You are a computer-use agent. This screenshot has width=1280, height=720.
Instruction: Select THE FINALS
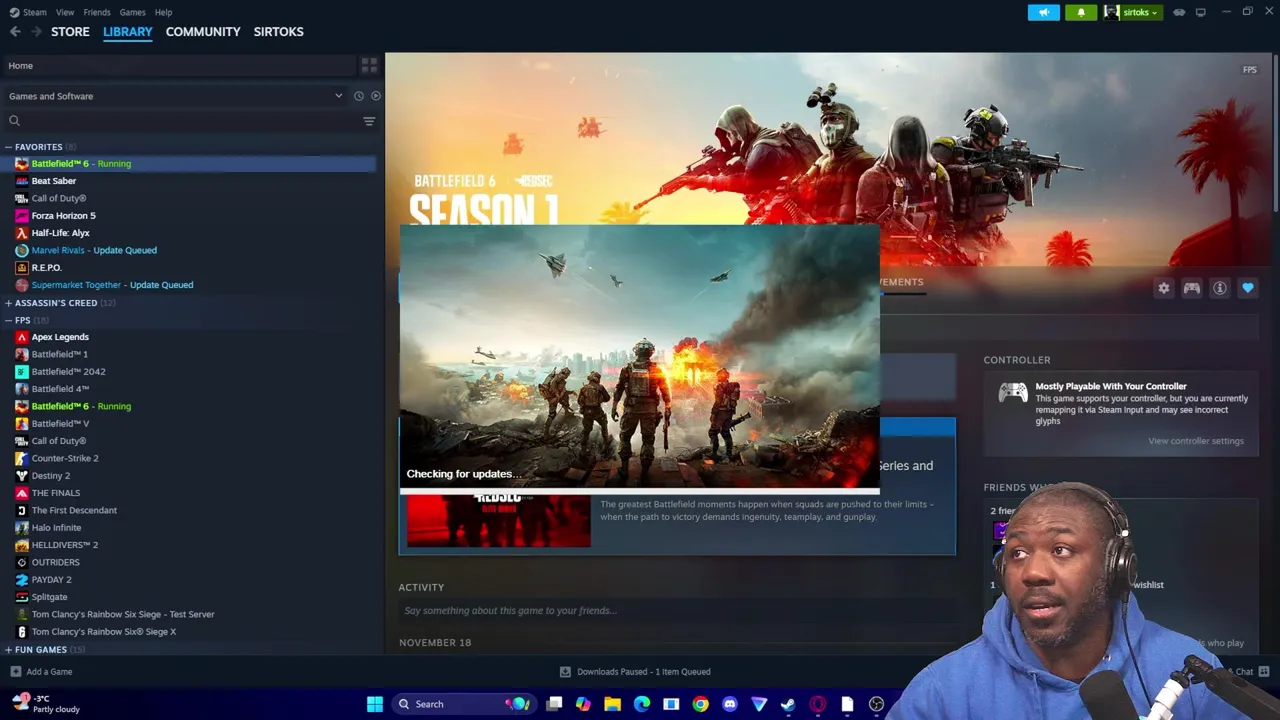pyautogui.click(x=55, y=493)
